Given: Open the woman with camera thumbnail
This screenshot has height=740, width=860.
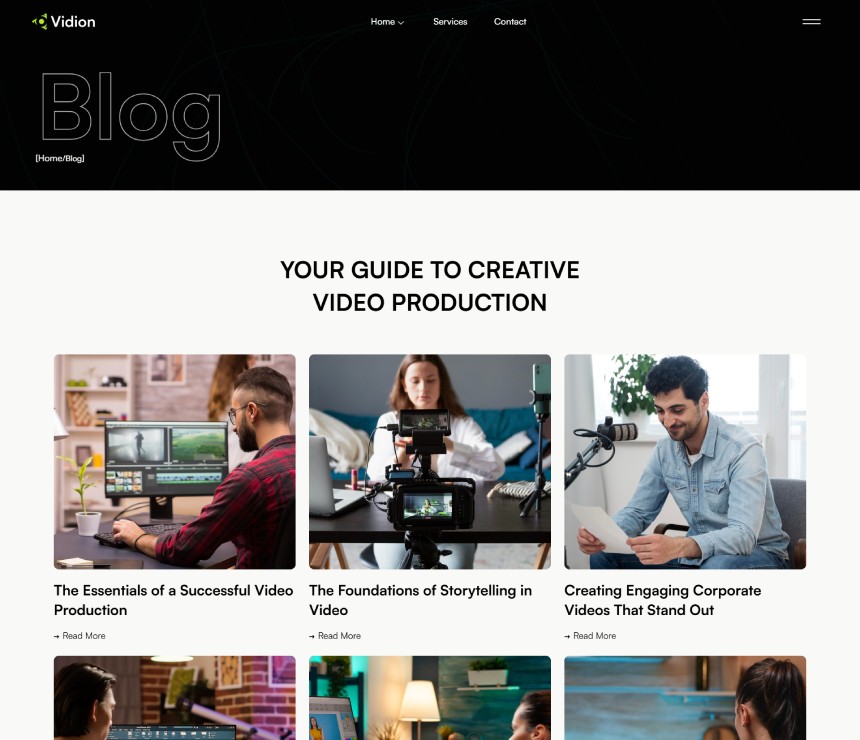Looking at the screenshot, I should tap(429, 461).
